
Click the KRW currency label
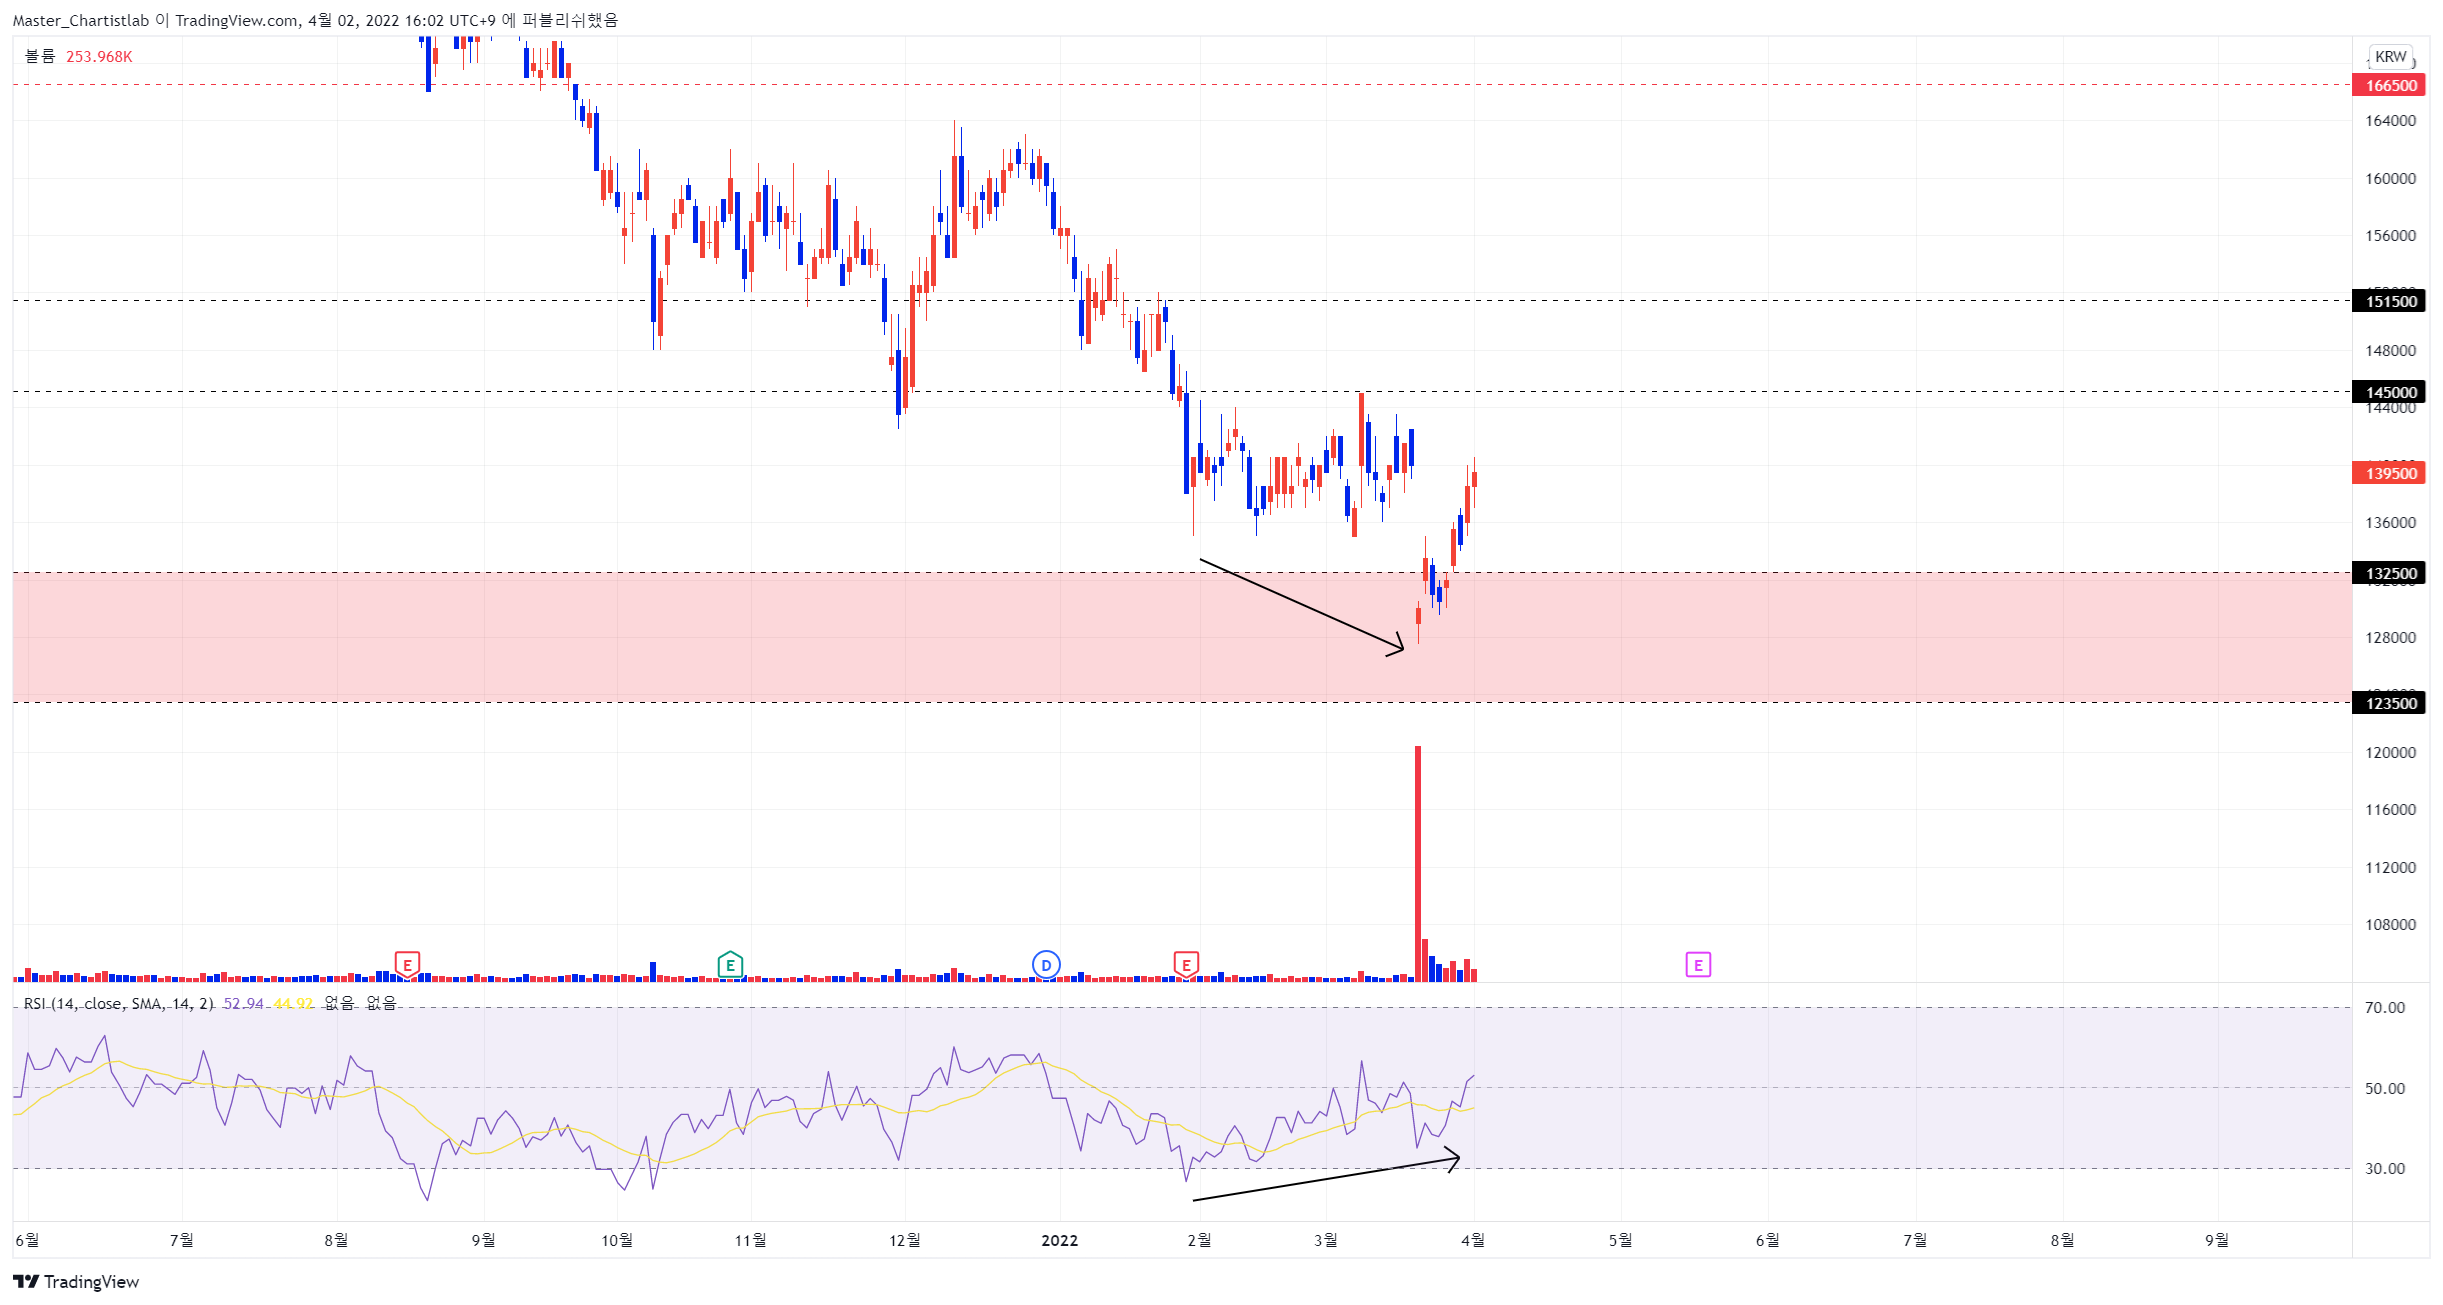coord(2391,57)
